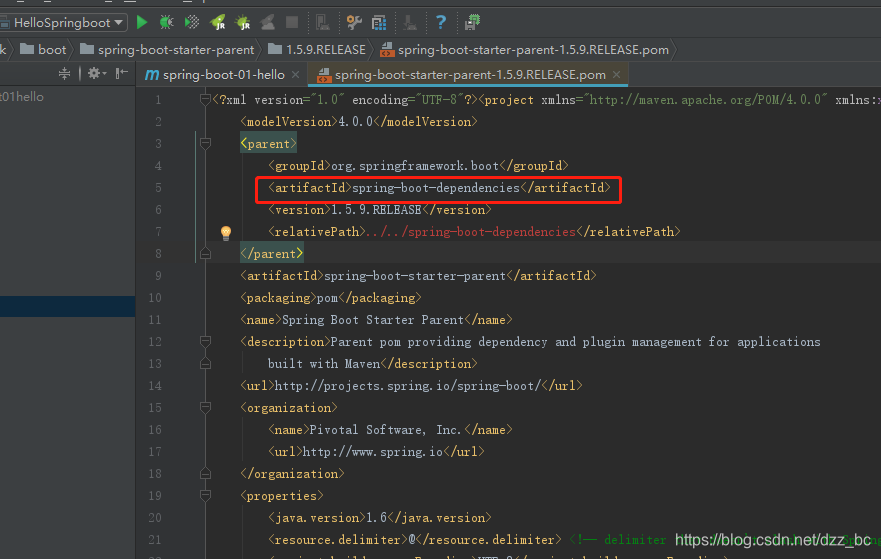Click the spring-boot-dependencies artifactId text
Viewport: 881px width, 559px height.
436,188
